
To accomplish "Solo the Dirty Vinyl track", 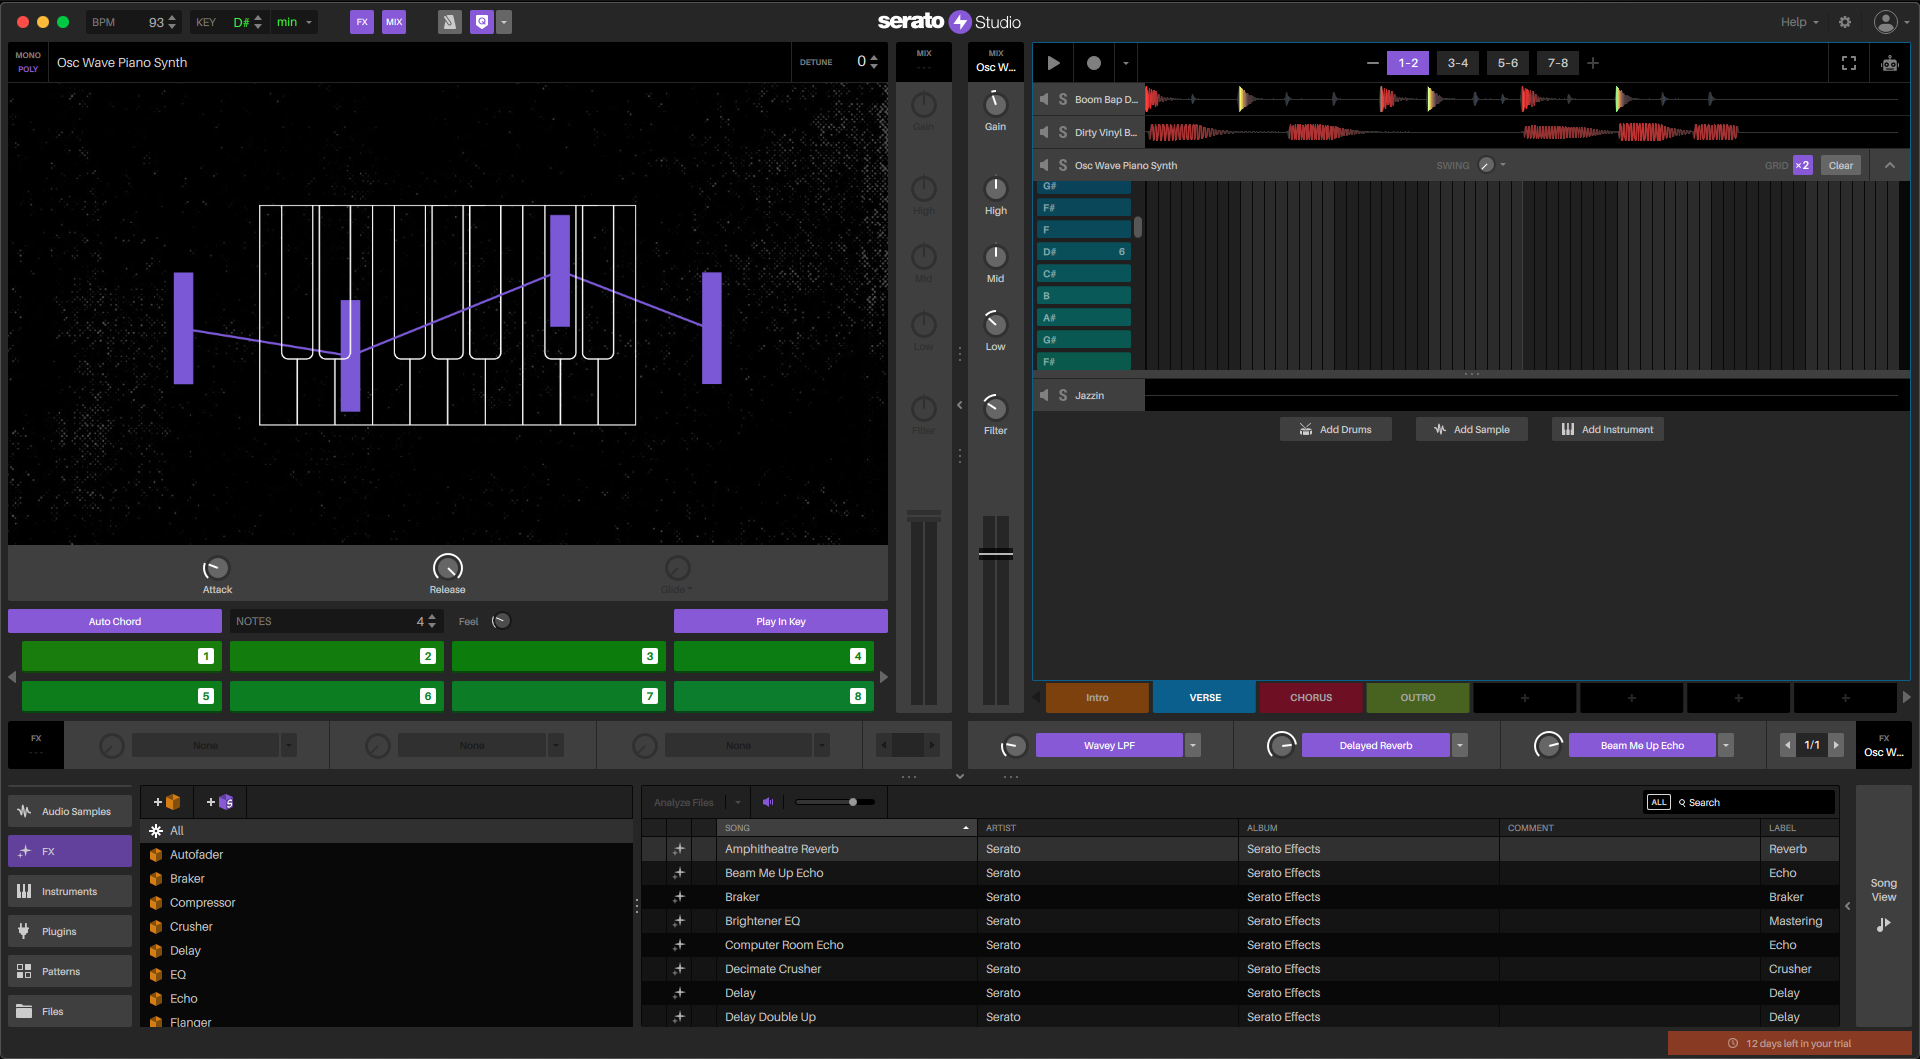I will coord(1062,132).
